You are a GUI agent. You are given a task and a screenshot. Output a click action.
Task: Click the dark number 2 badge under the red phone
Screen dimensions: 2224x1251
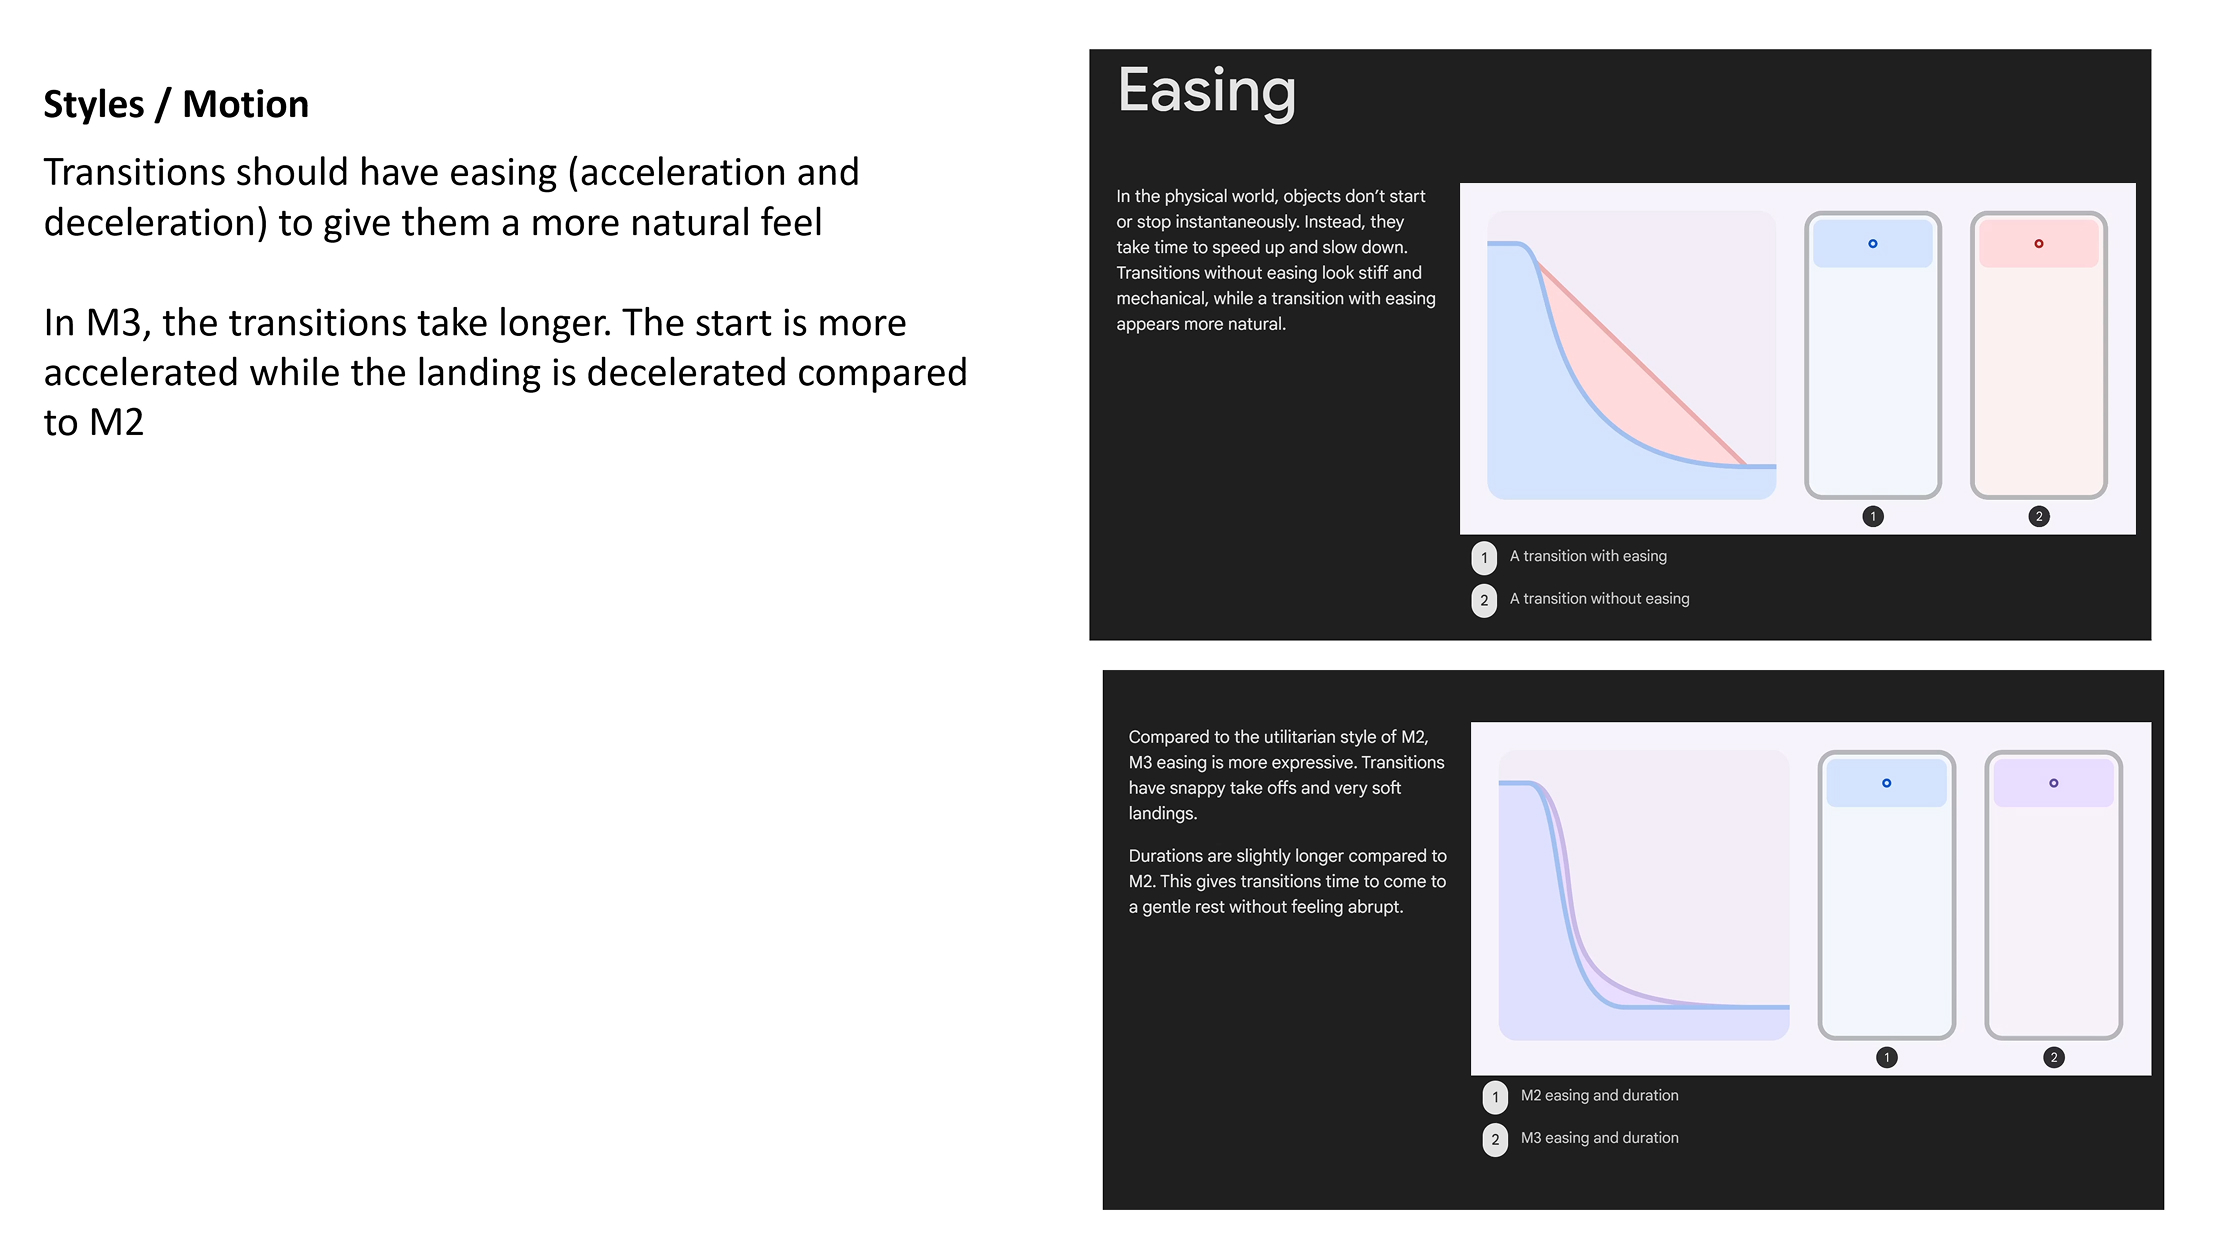click(x=2039, y=516)
